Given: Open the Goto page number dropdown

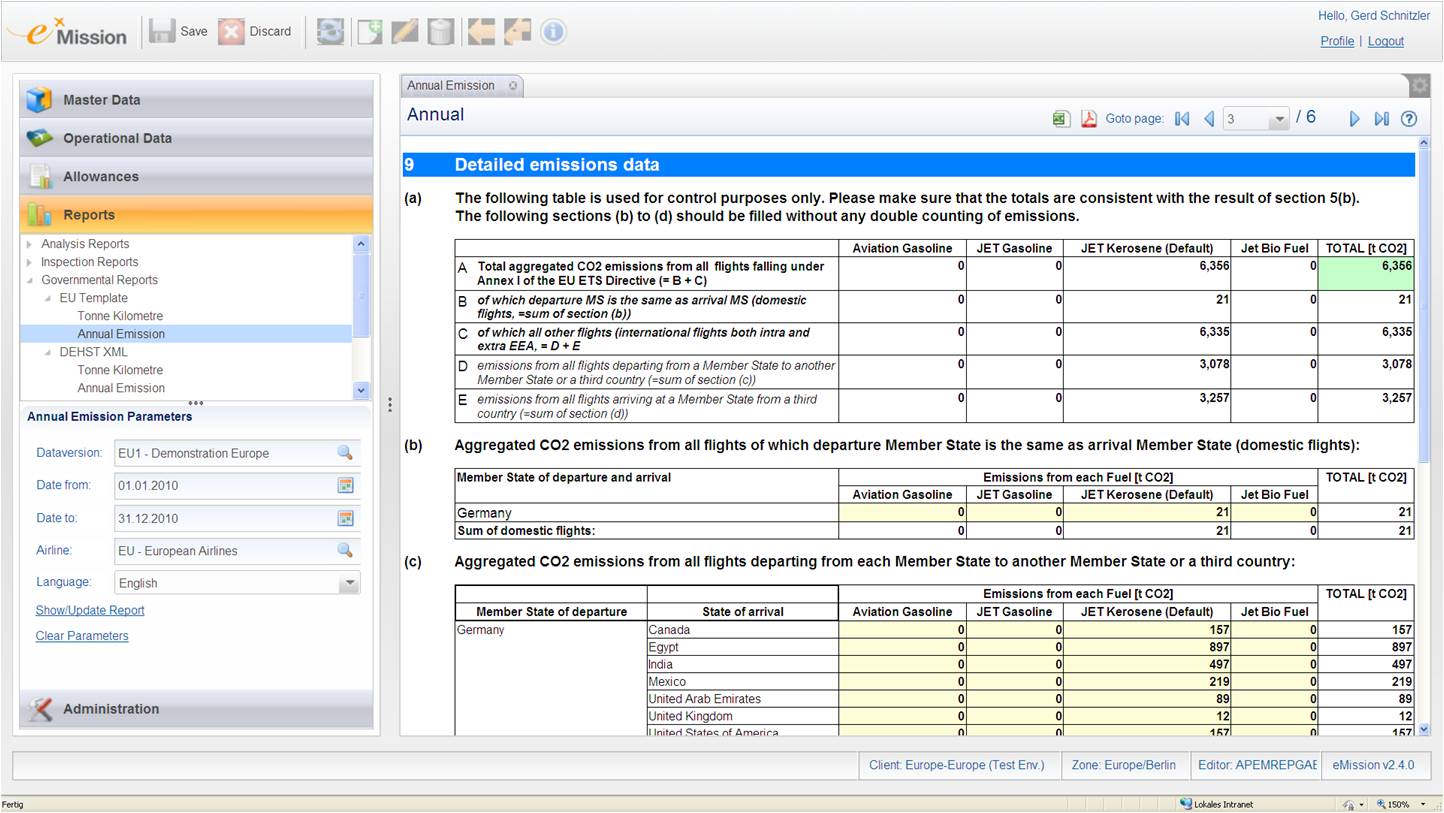Looking at the screenshot, I should point(1278,120).
